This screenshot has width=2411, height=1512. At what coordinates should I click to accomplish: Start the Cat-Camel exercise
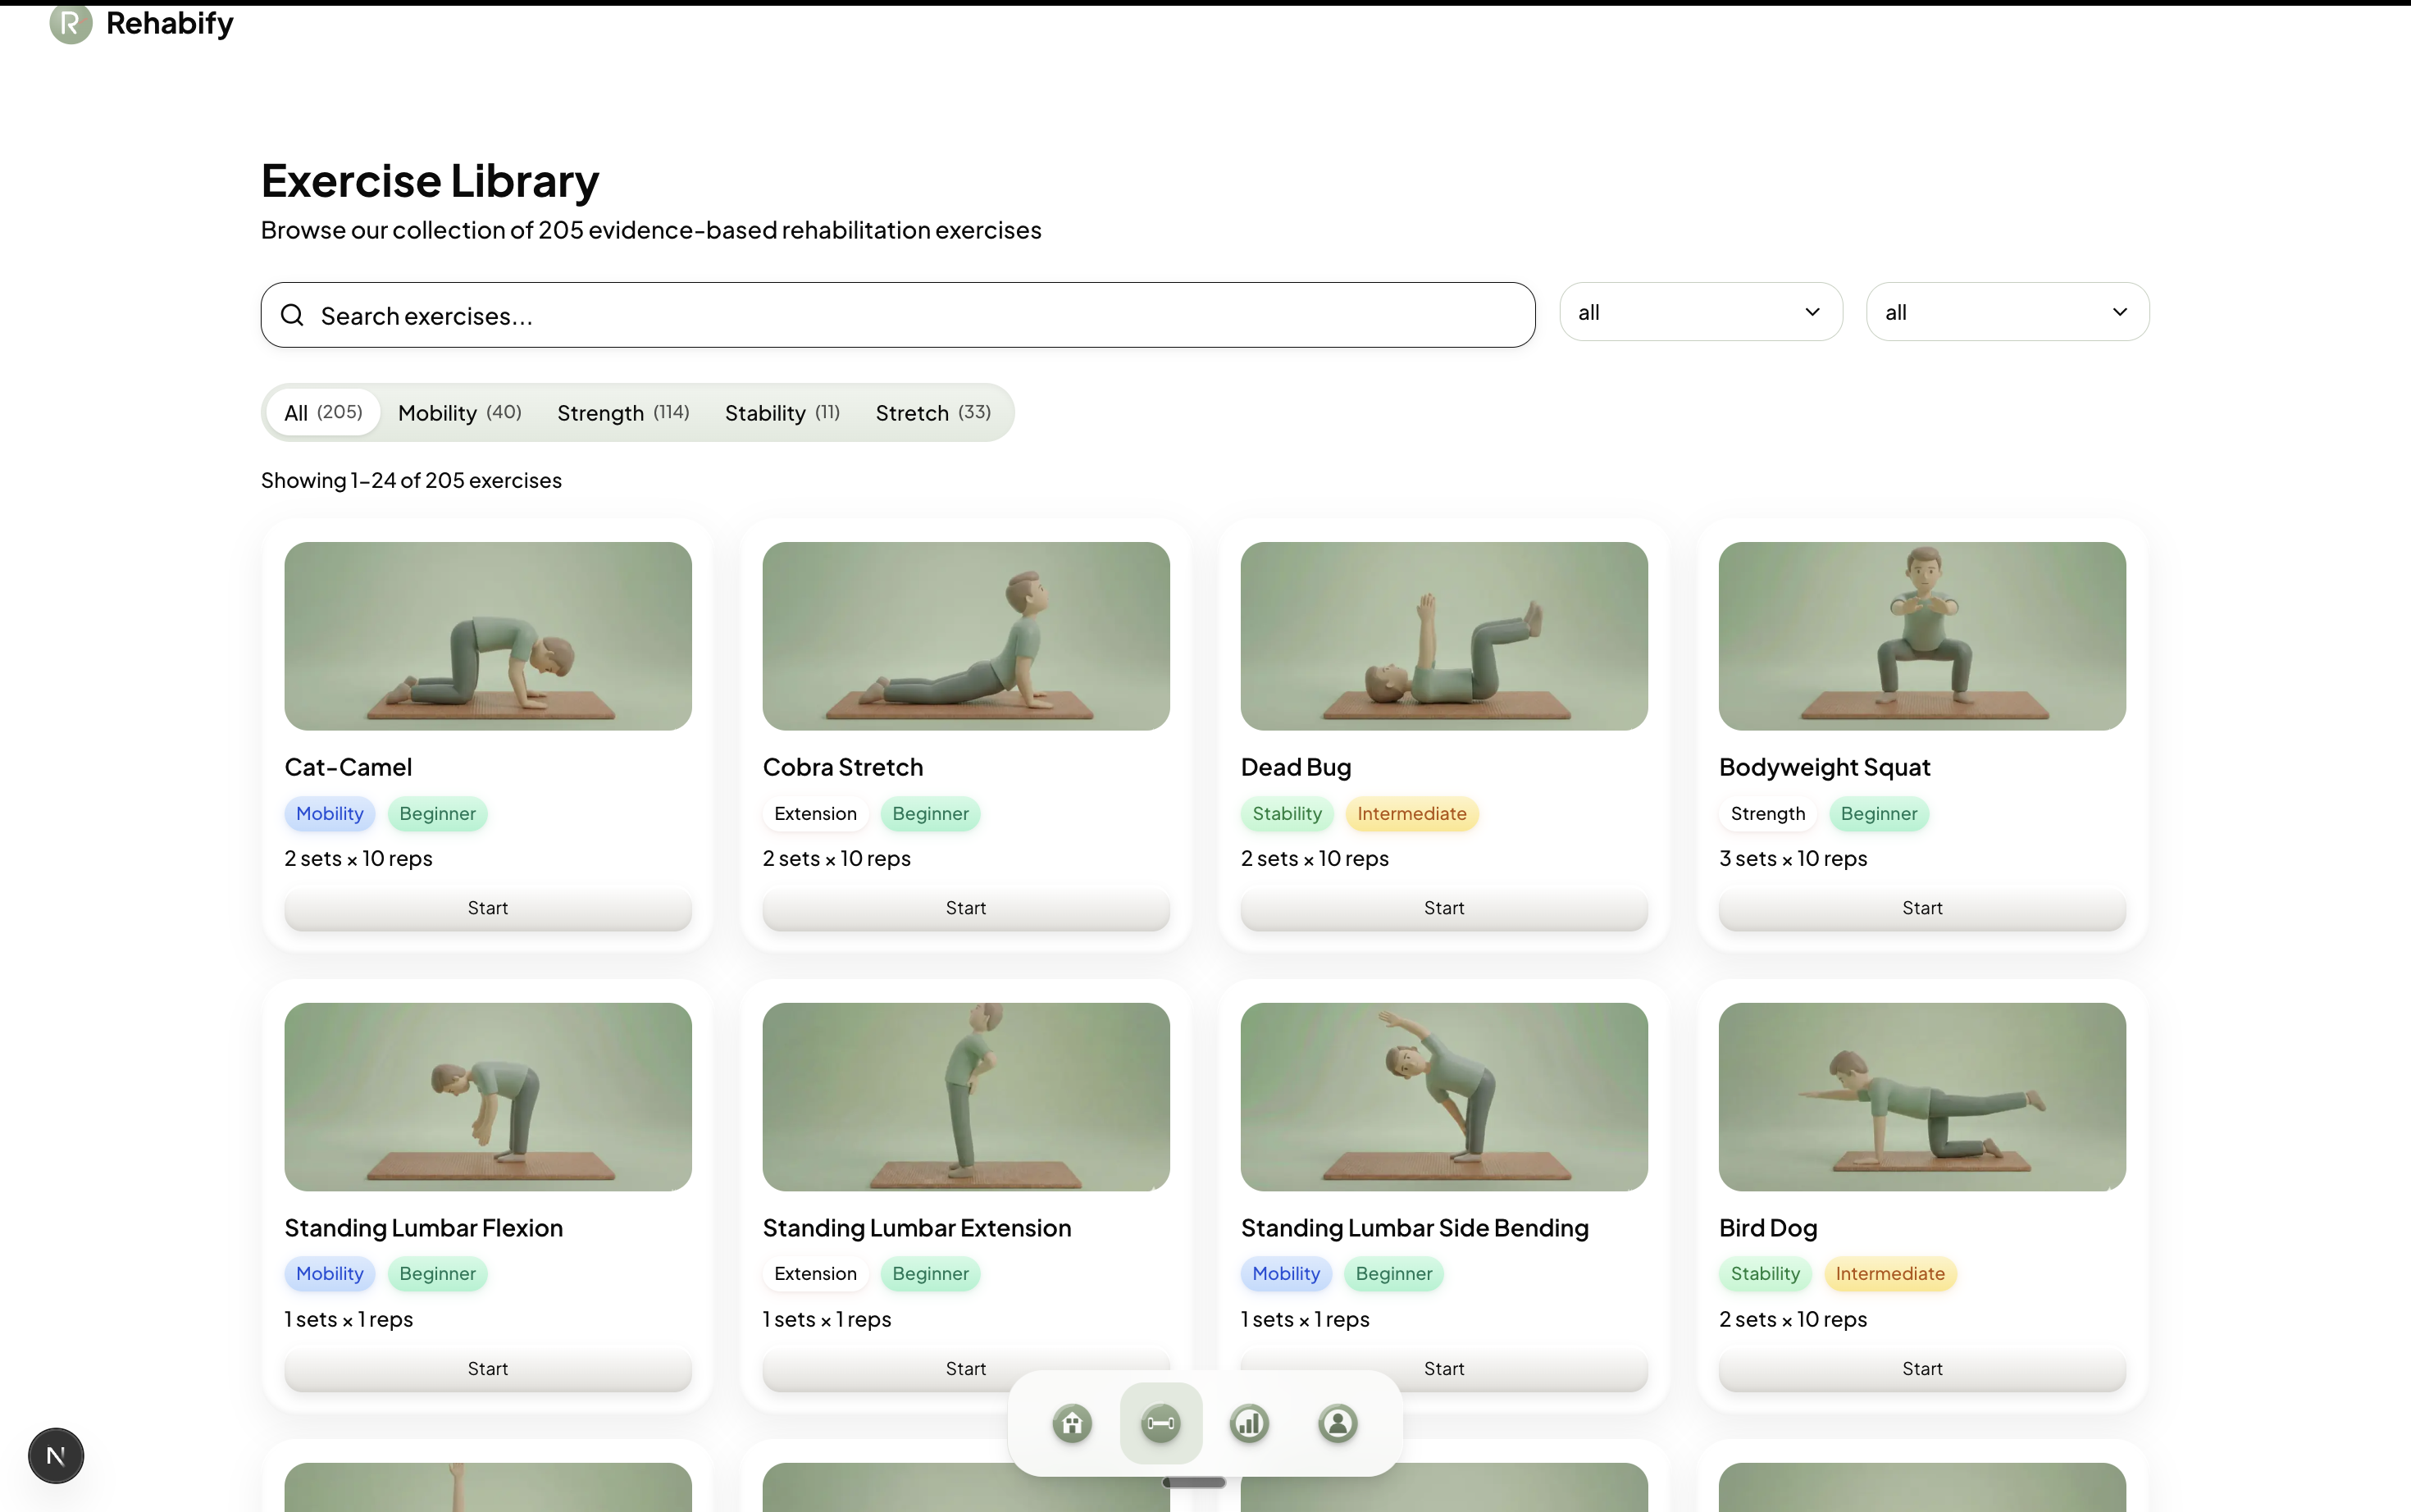(487, 908)
